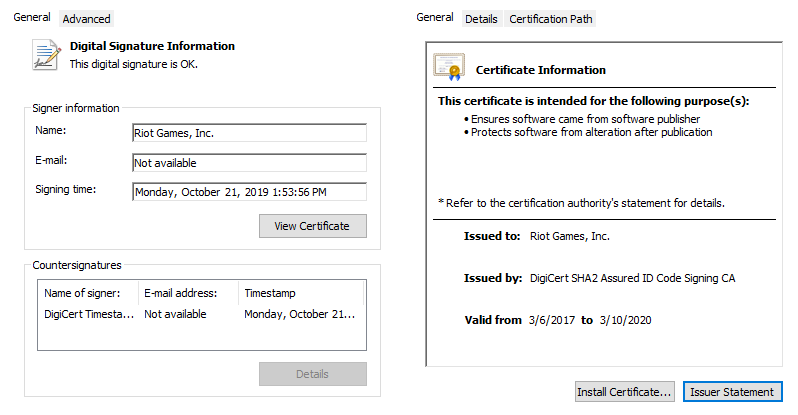
Task: Select the DigiCert Timestamp countersignature row
Action: pos(88,314)
